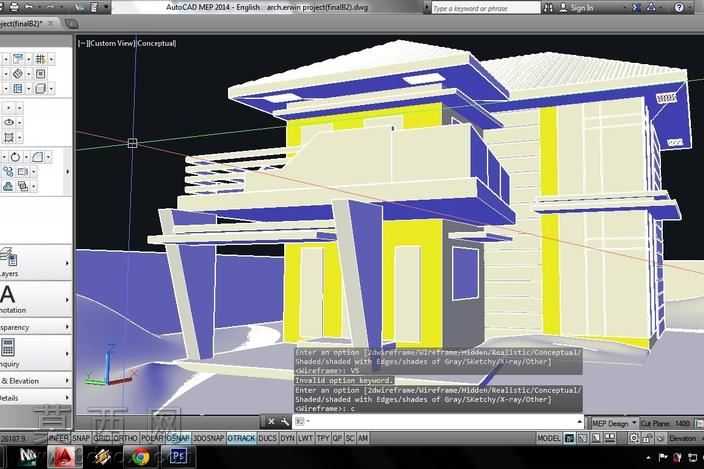Click Sign In button

pyautogui.click(x=577, y=8)
